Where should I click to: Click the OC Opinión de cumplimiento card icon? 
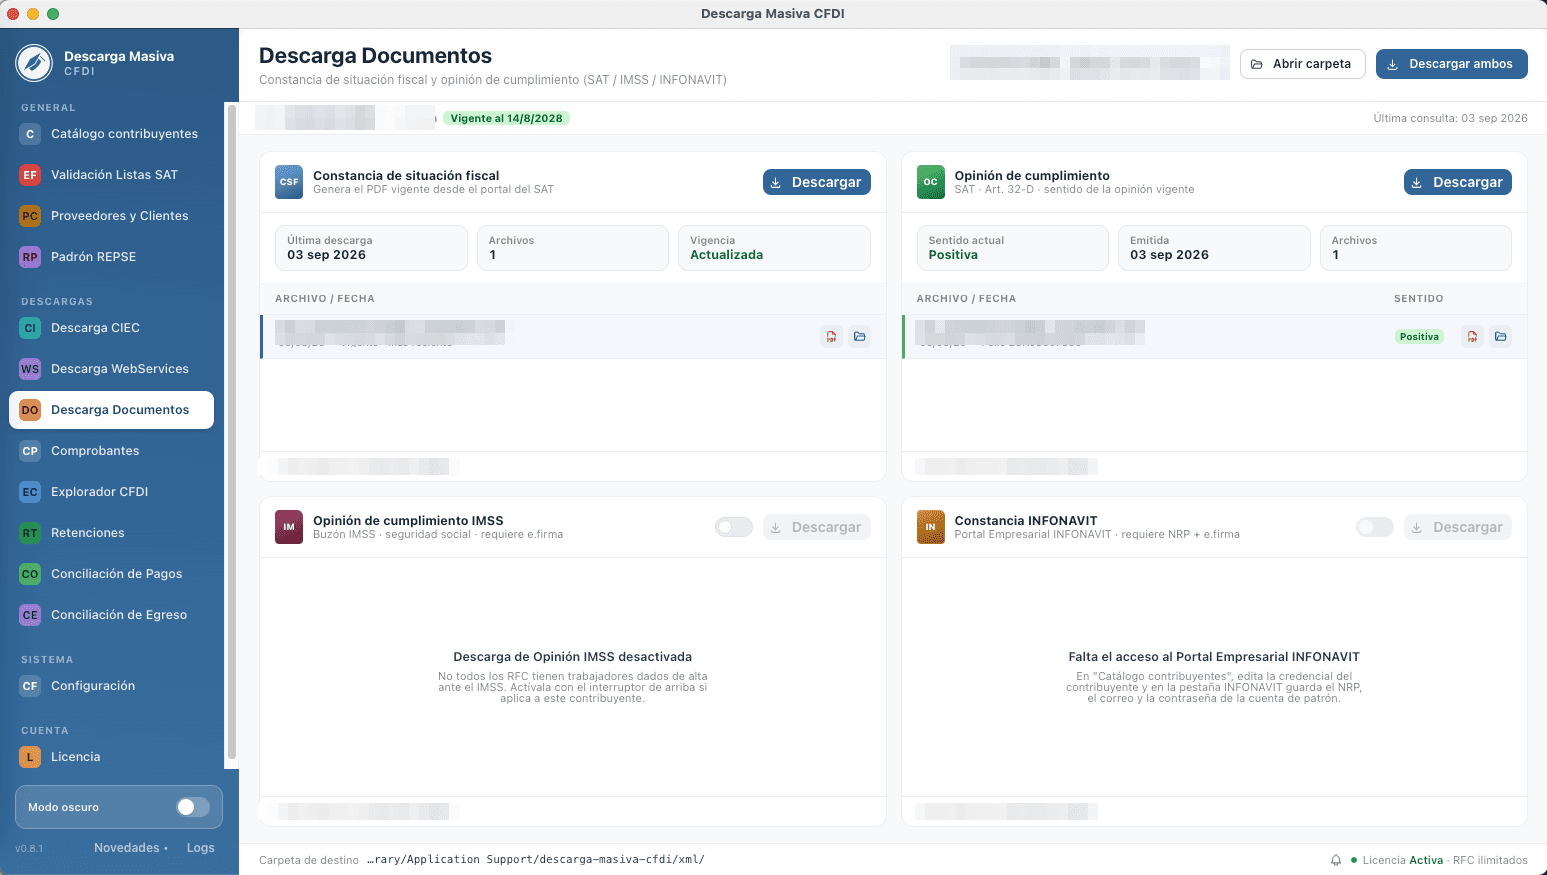[x=931, y=182]
